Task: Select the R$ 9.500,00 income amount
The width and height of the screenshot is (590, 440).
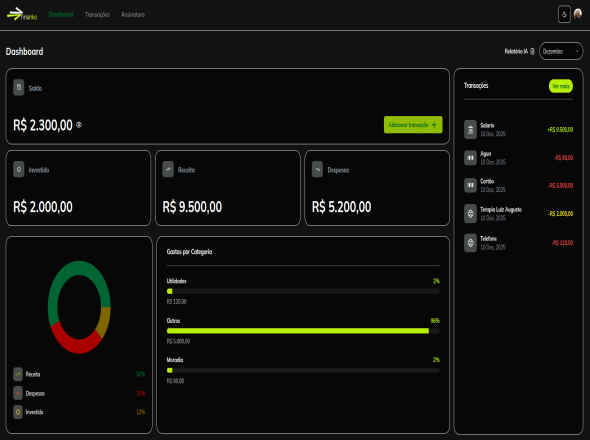Action: [x=192, y=207]
